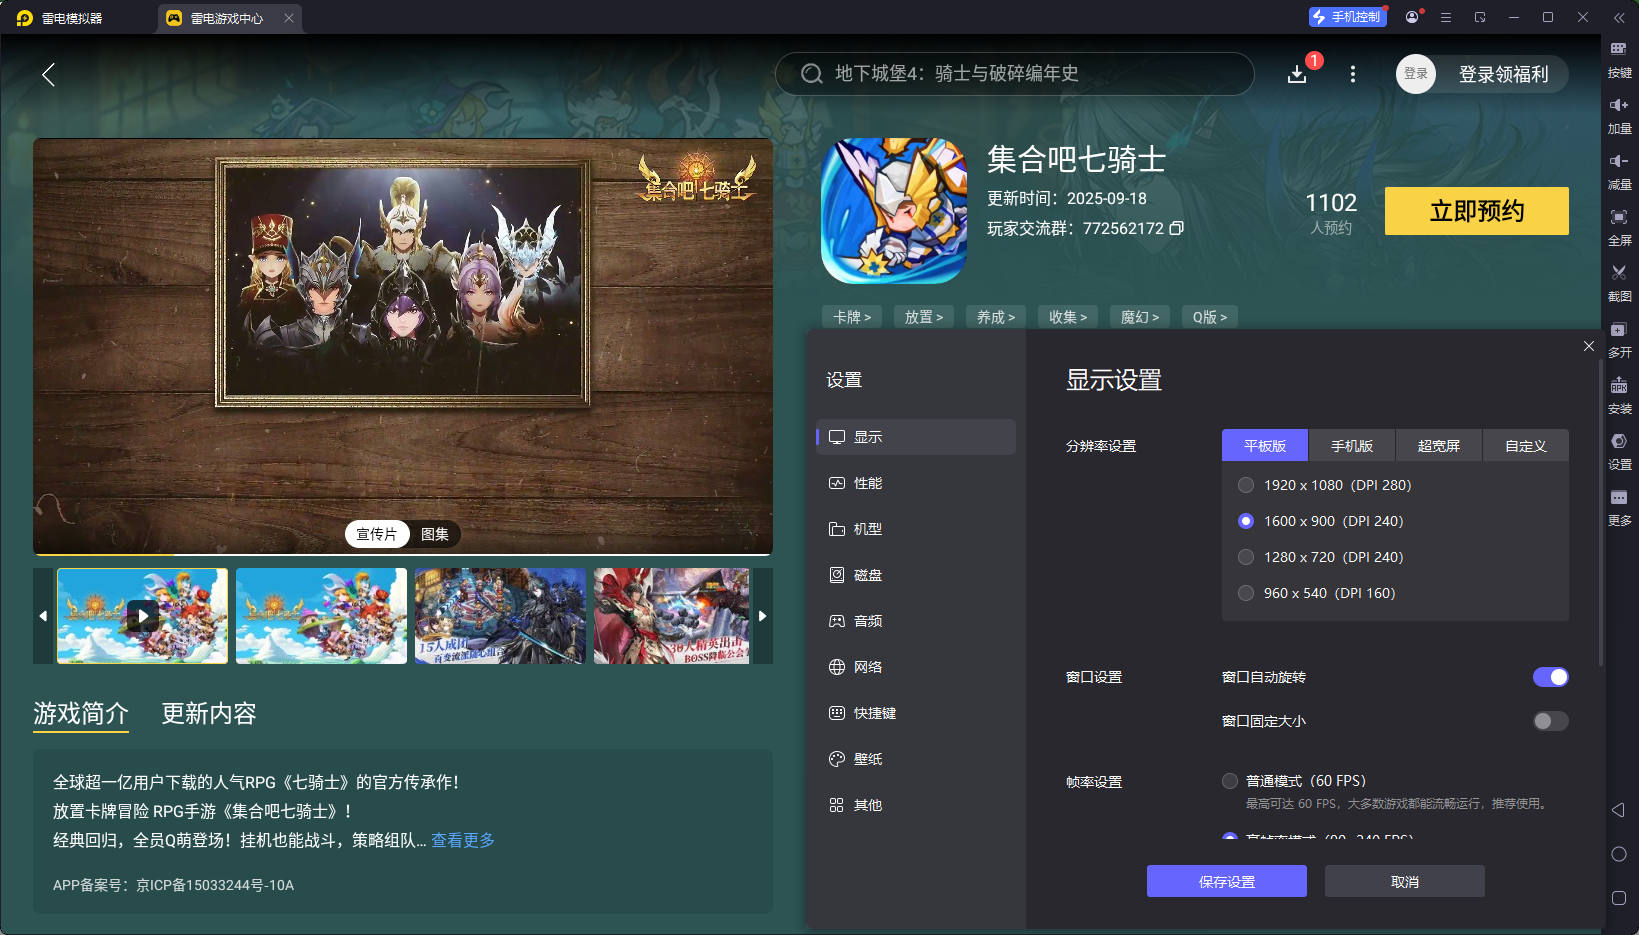1639x935 pixels.
Task: Open the 机型 settings section
Action: coord(916,529)
